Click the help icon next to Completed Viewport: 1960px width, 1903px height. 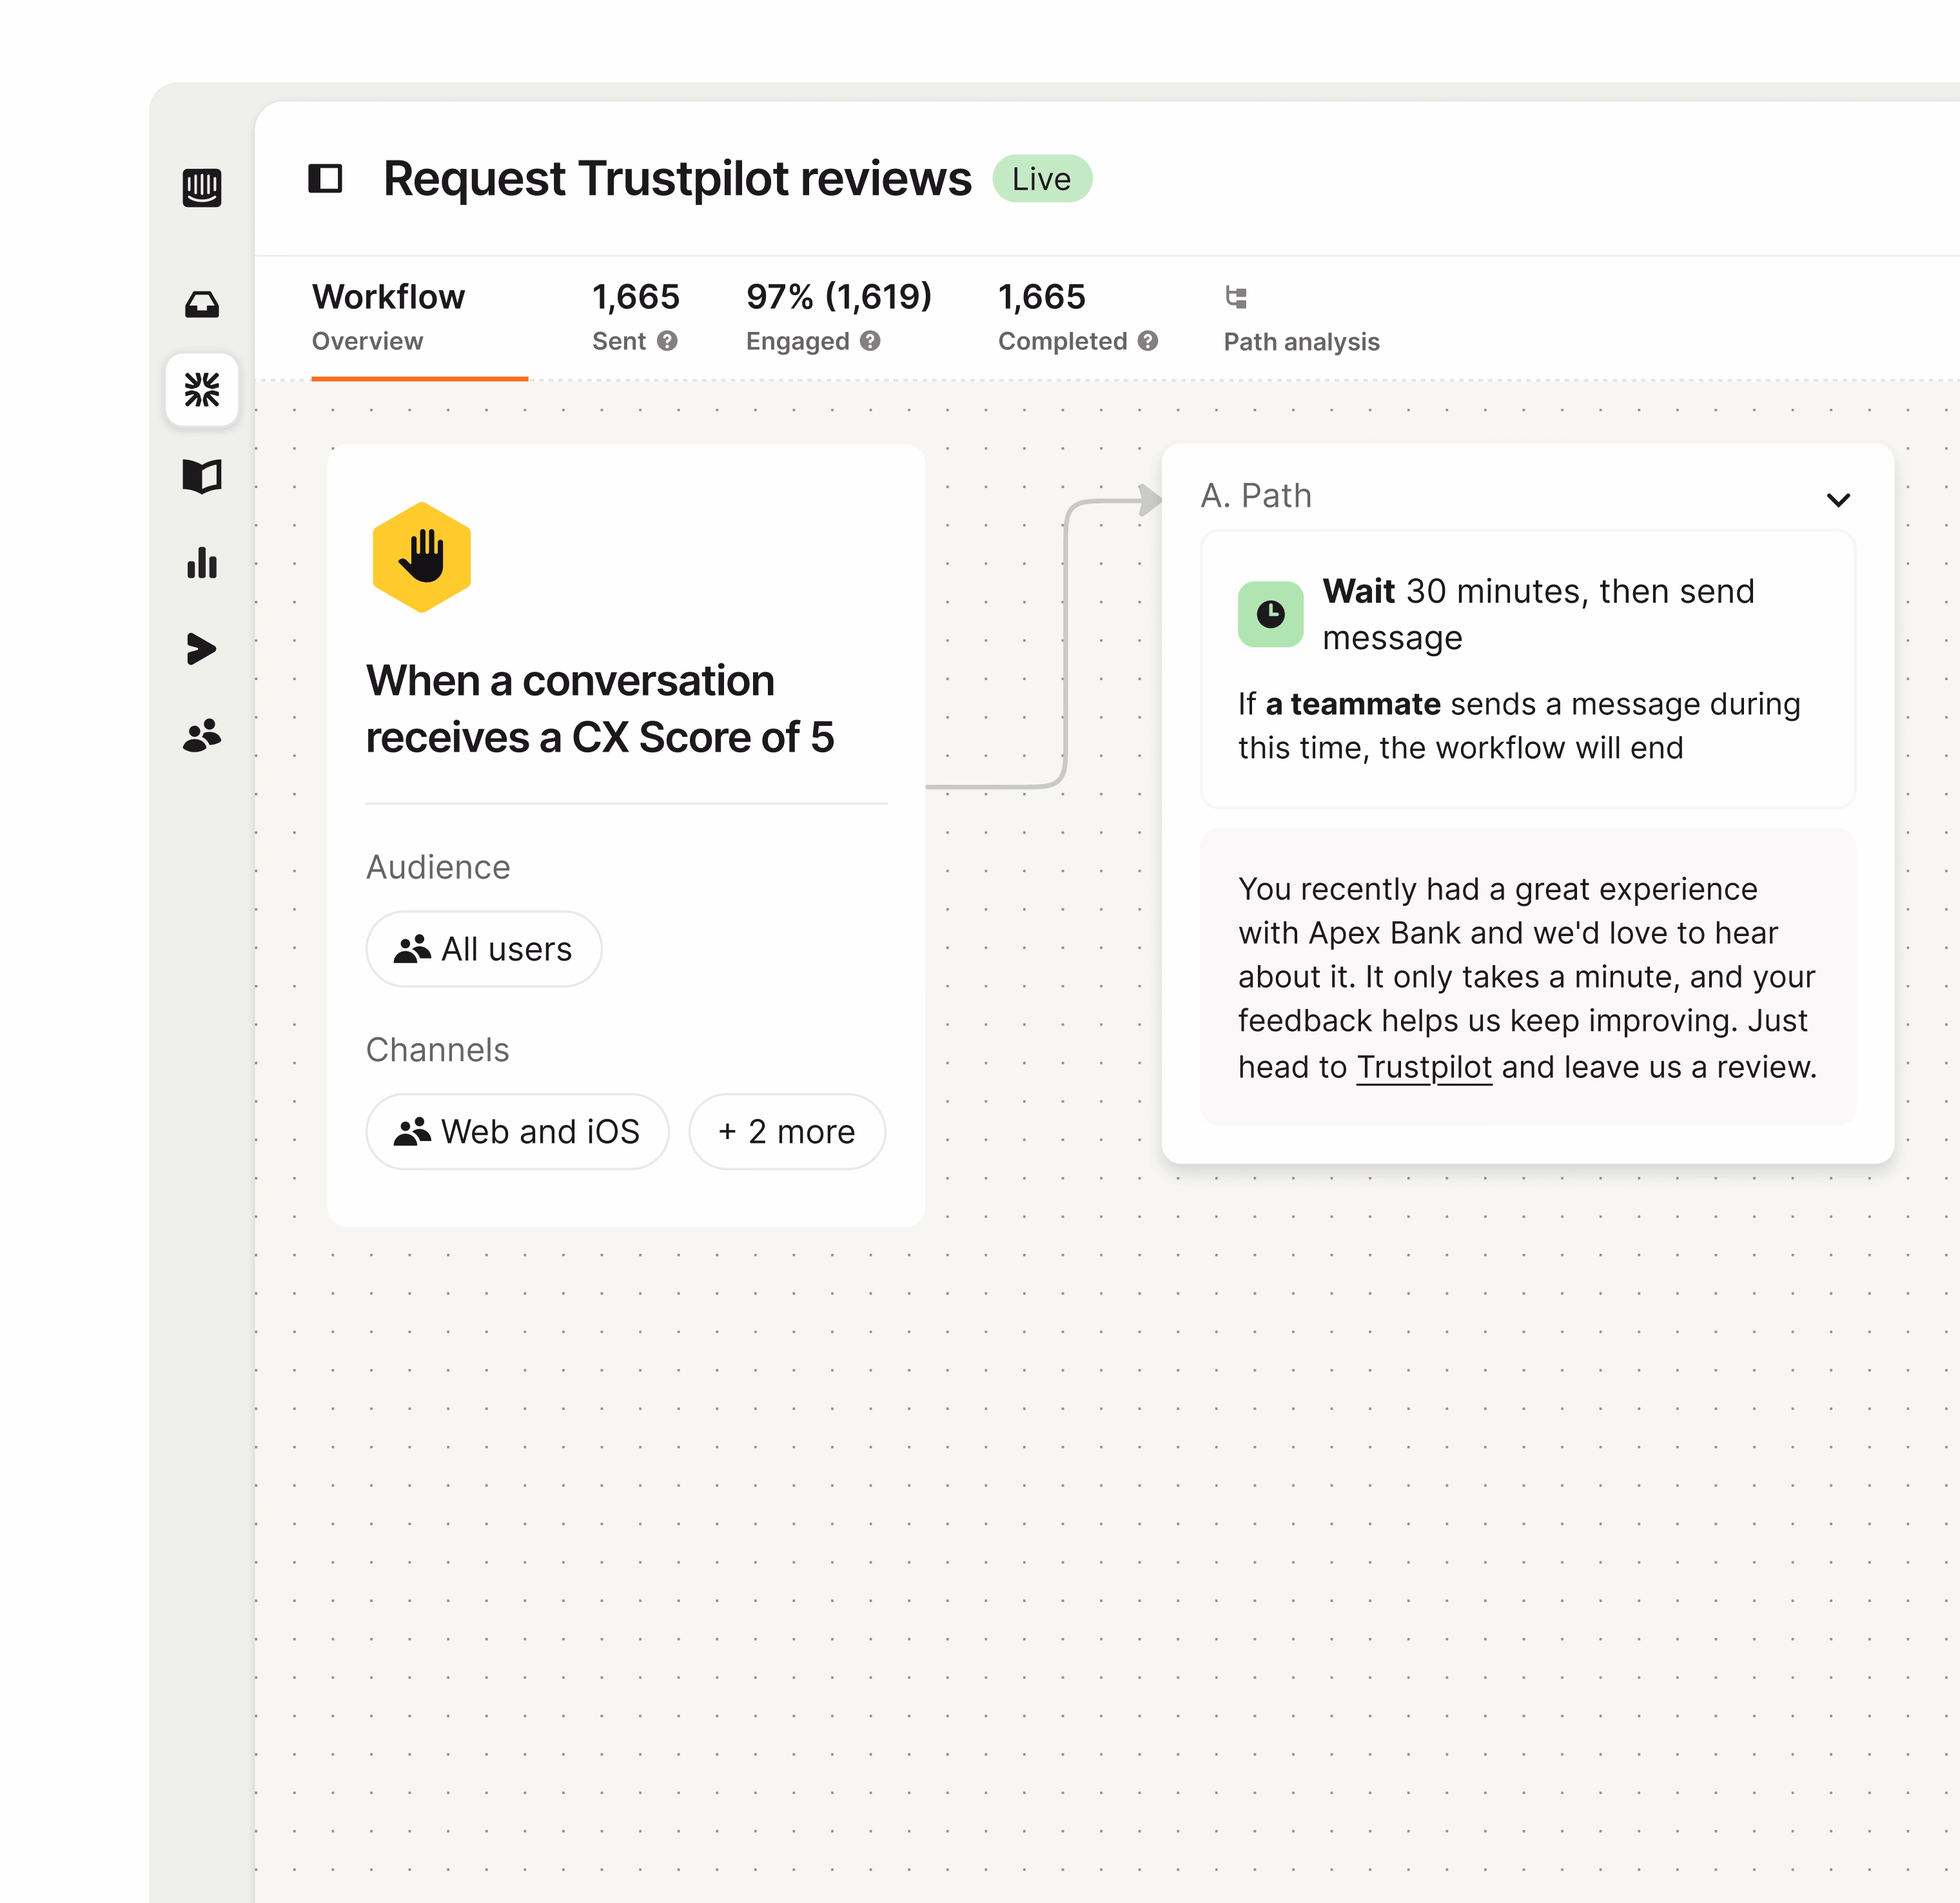pos(1148,341)
